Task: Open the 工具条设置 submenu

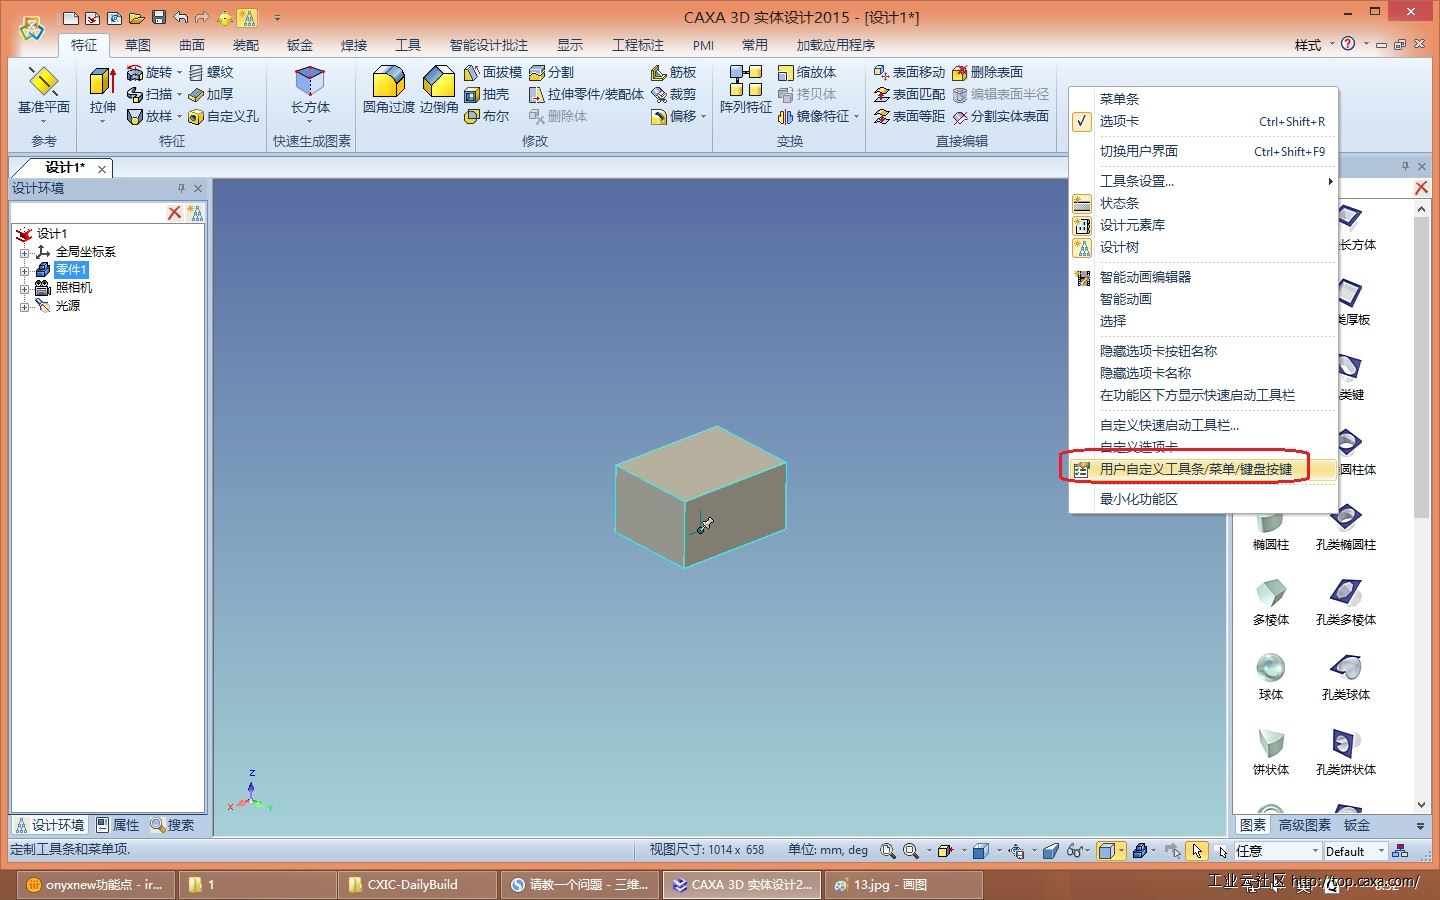Action: coord(1203,181)
